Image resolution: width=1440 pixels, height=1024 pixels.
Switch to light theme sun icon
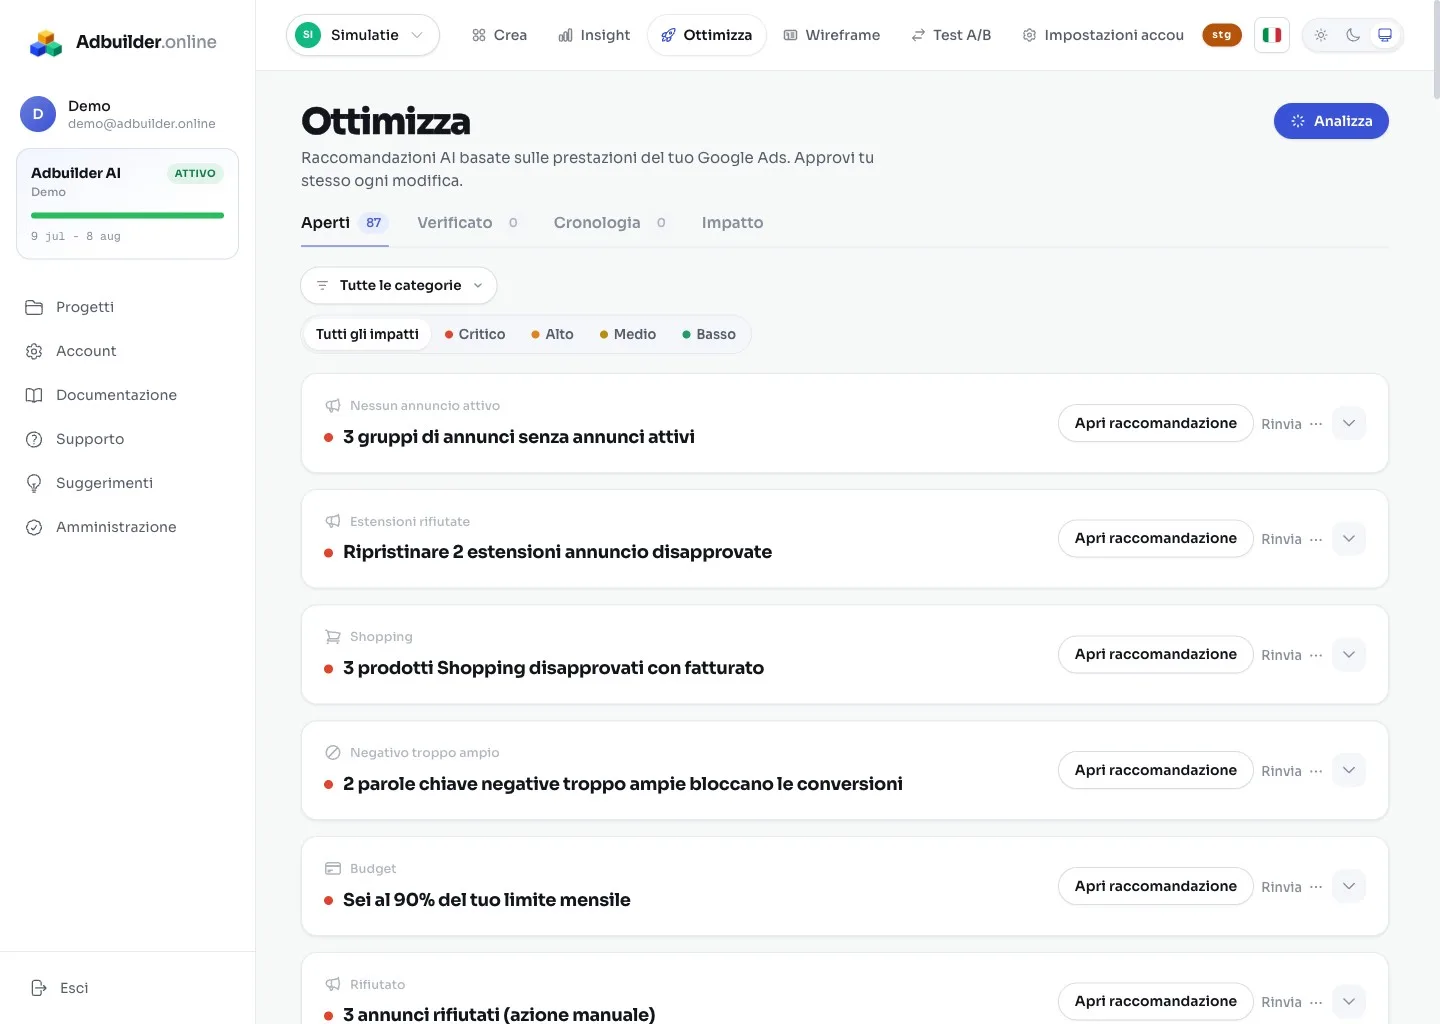[x=1321, y=35]
